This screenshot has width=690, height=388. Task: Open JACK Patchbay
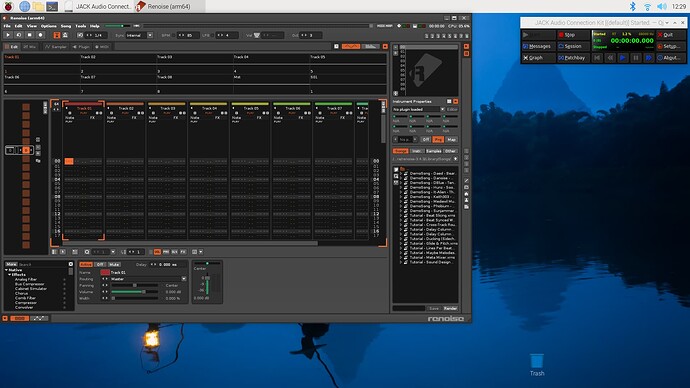click(574, 58)
